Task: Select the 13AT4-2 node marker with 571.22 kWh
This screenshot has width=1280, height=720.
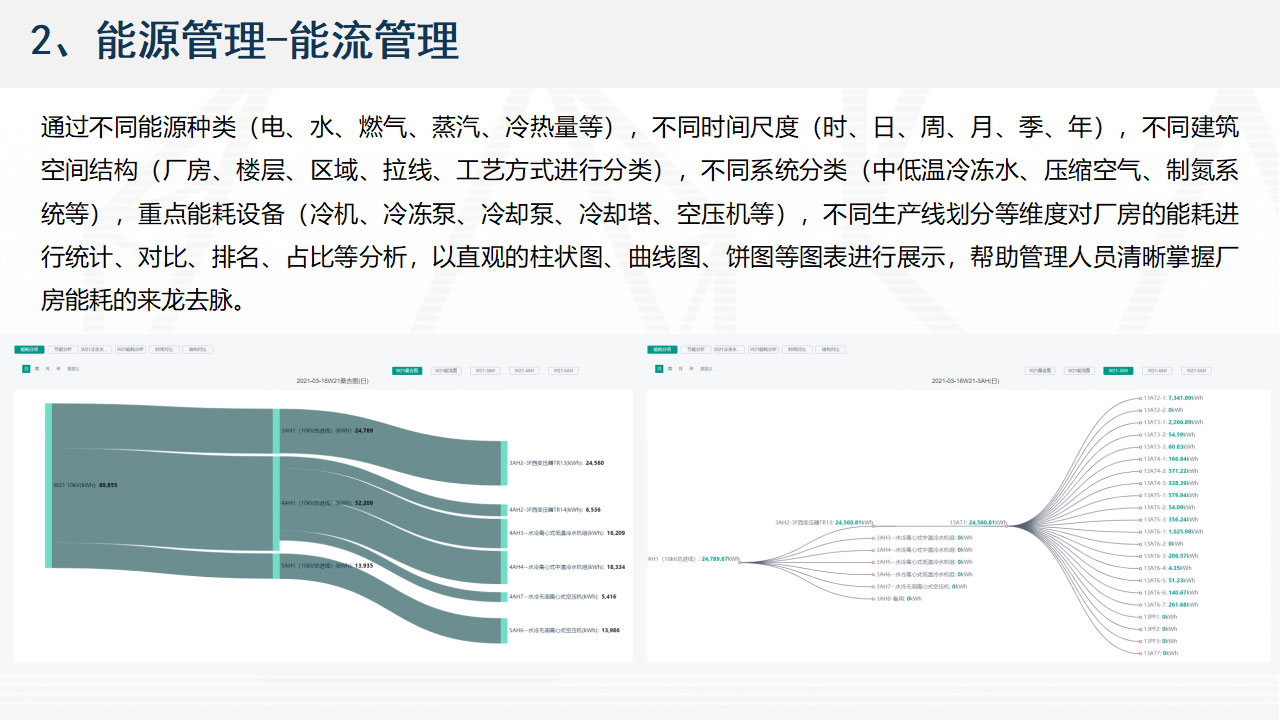Action: (x=1141, y=471)
